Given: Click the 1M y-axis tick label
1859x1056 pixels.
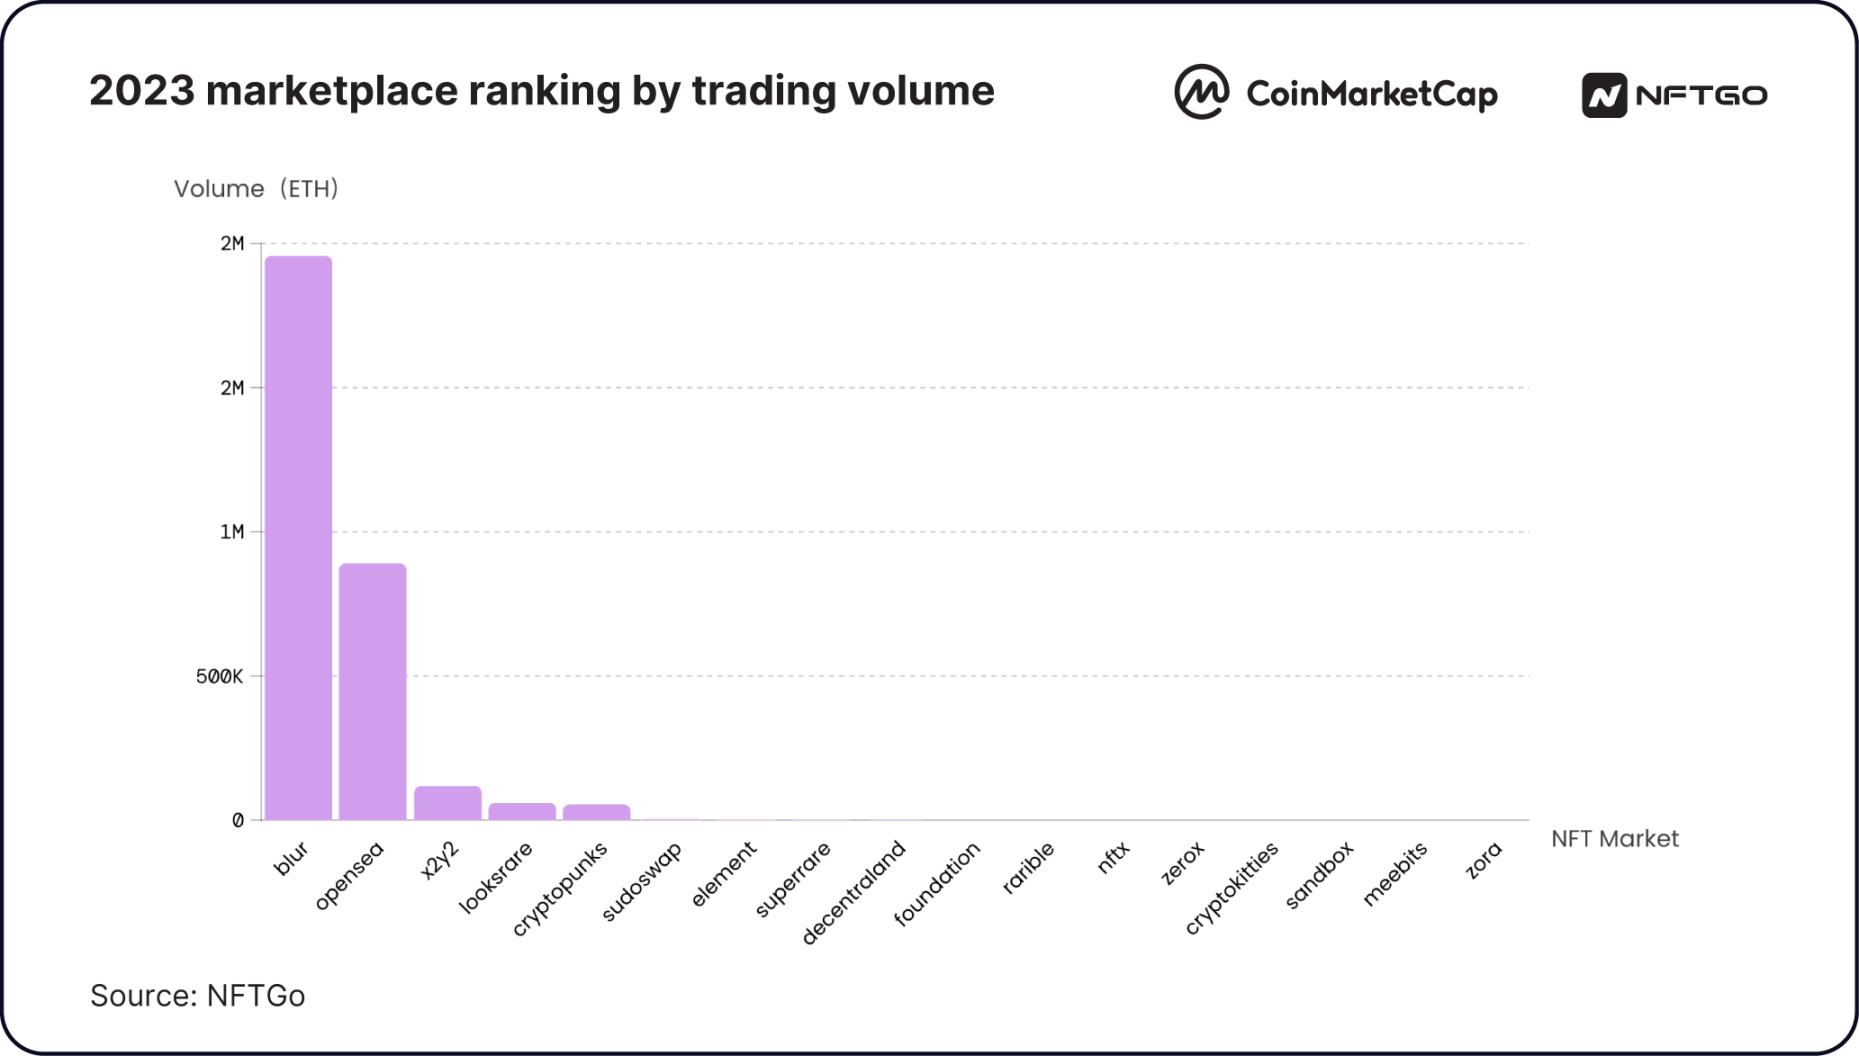Looking at the screenshot, I should pyautogui.click(x=232, y=532).
